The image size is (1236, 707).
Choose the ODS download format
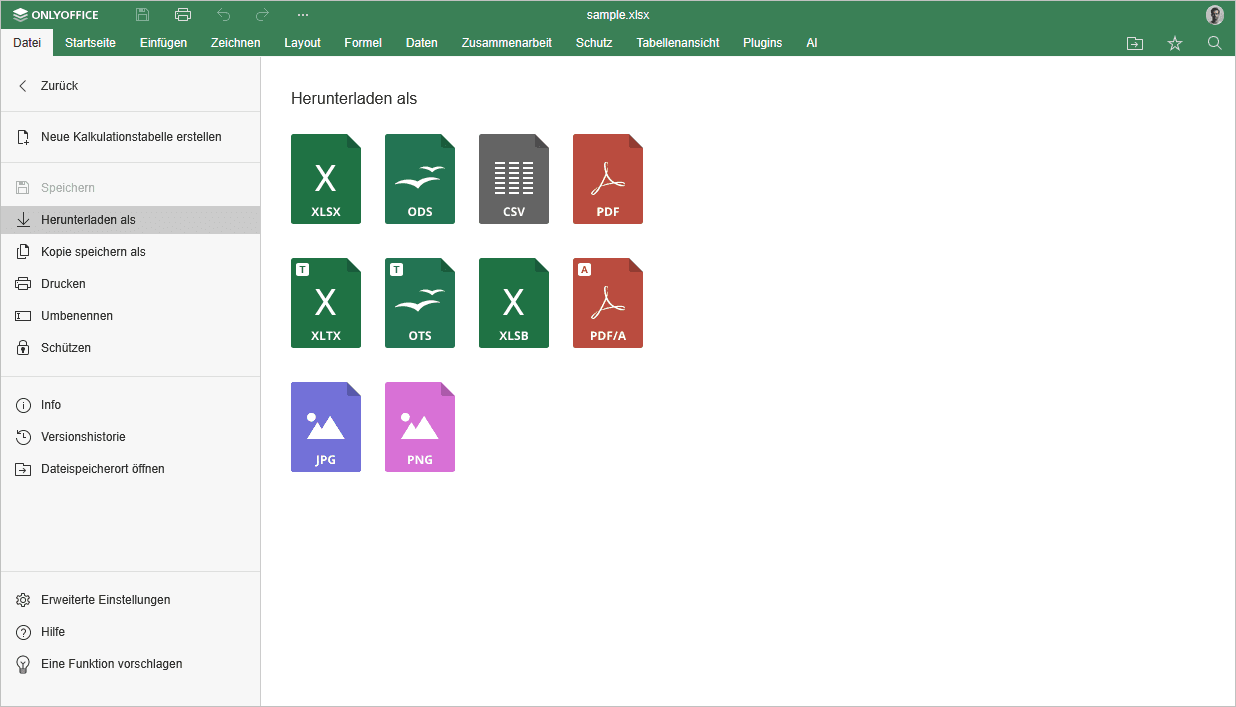point(419,179)
